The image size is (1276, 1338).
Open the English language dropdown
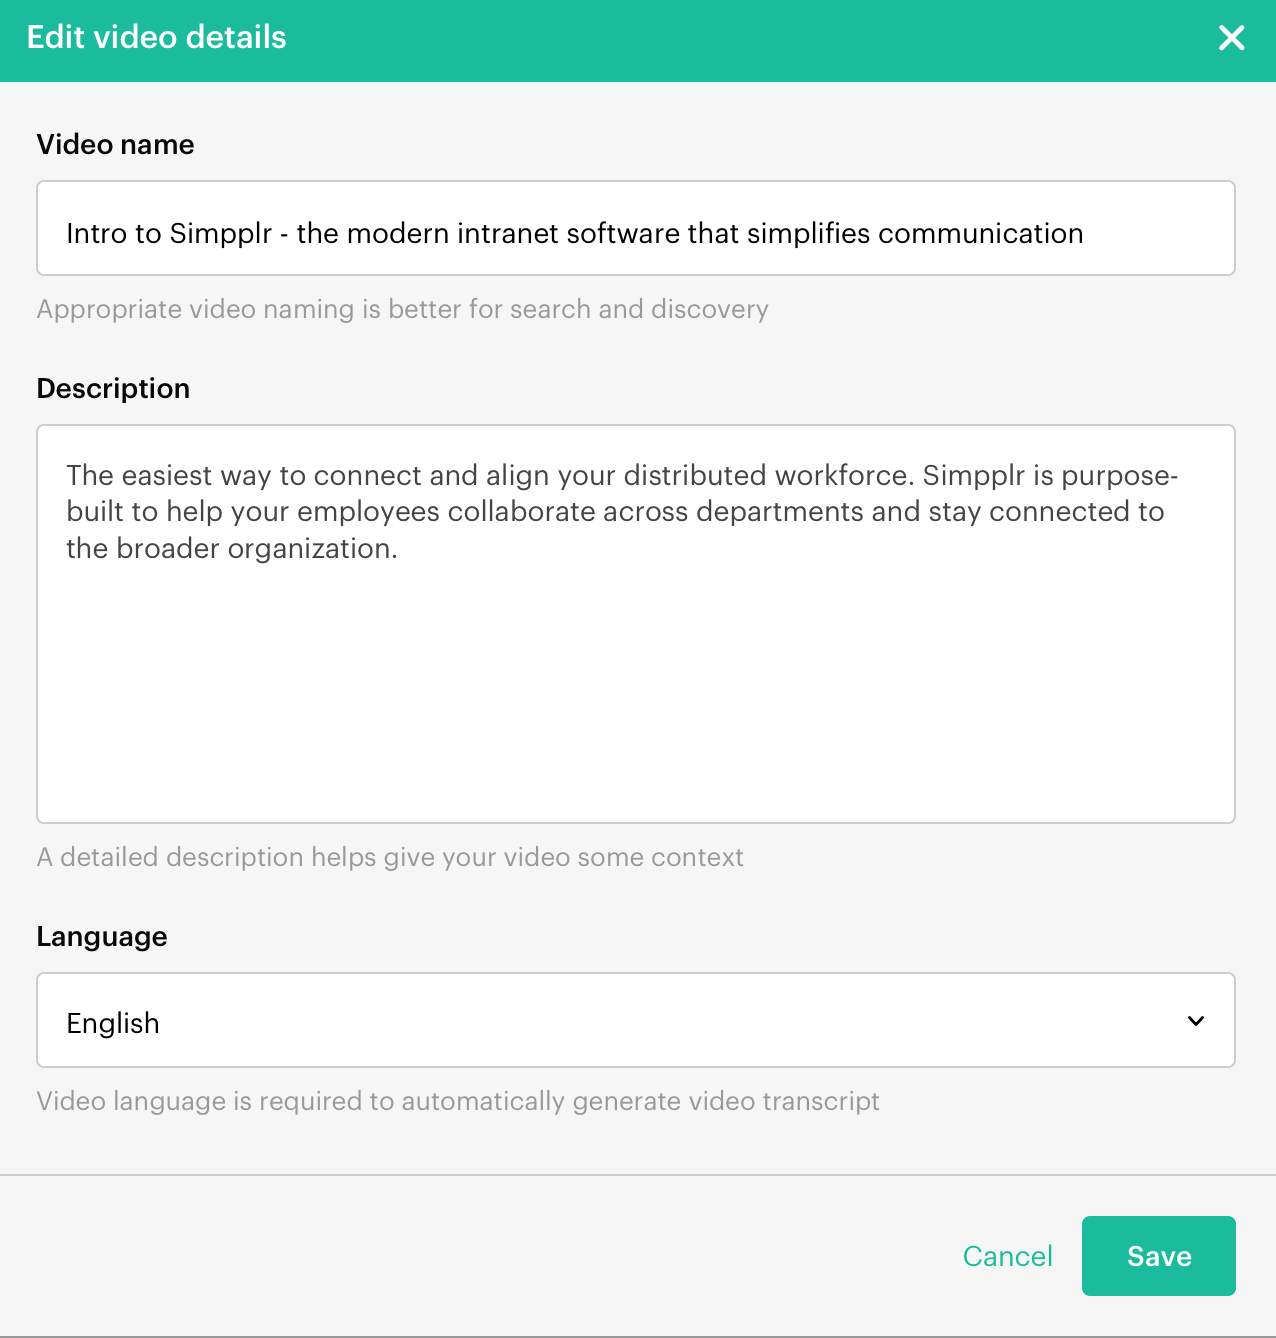click(635, 1020)
